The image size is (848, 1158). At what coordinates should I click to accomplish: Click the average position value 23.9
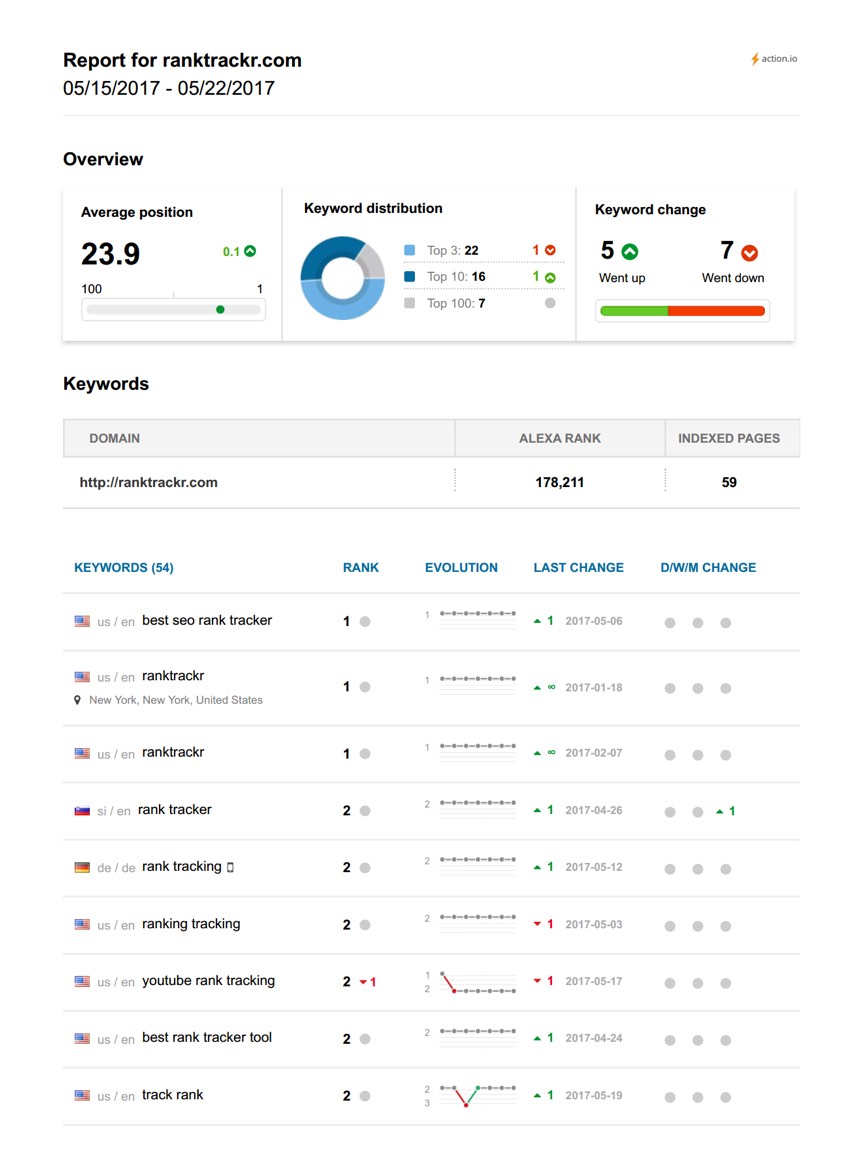point(111,254)
